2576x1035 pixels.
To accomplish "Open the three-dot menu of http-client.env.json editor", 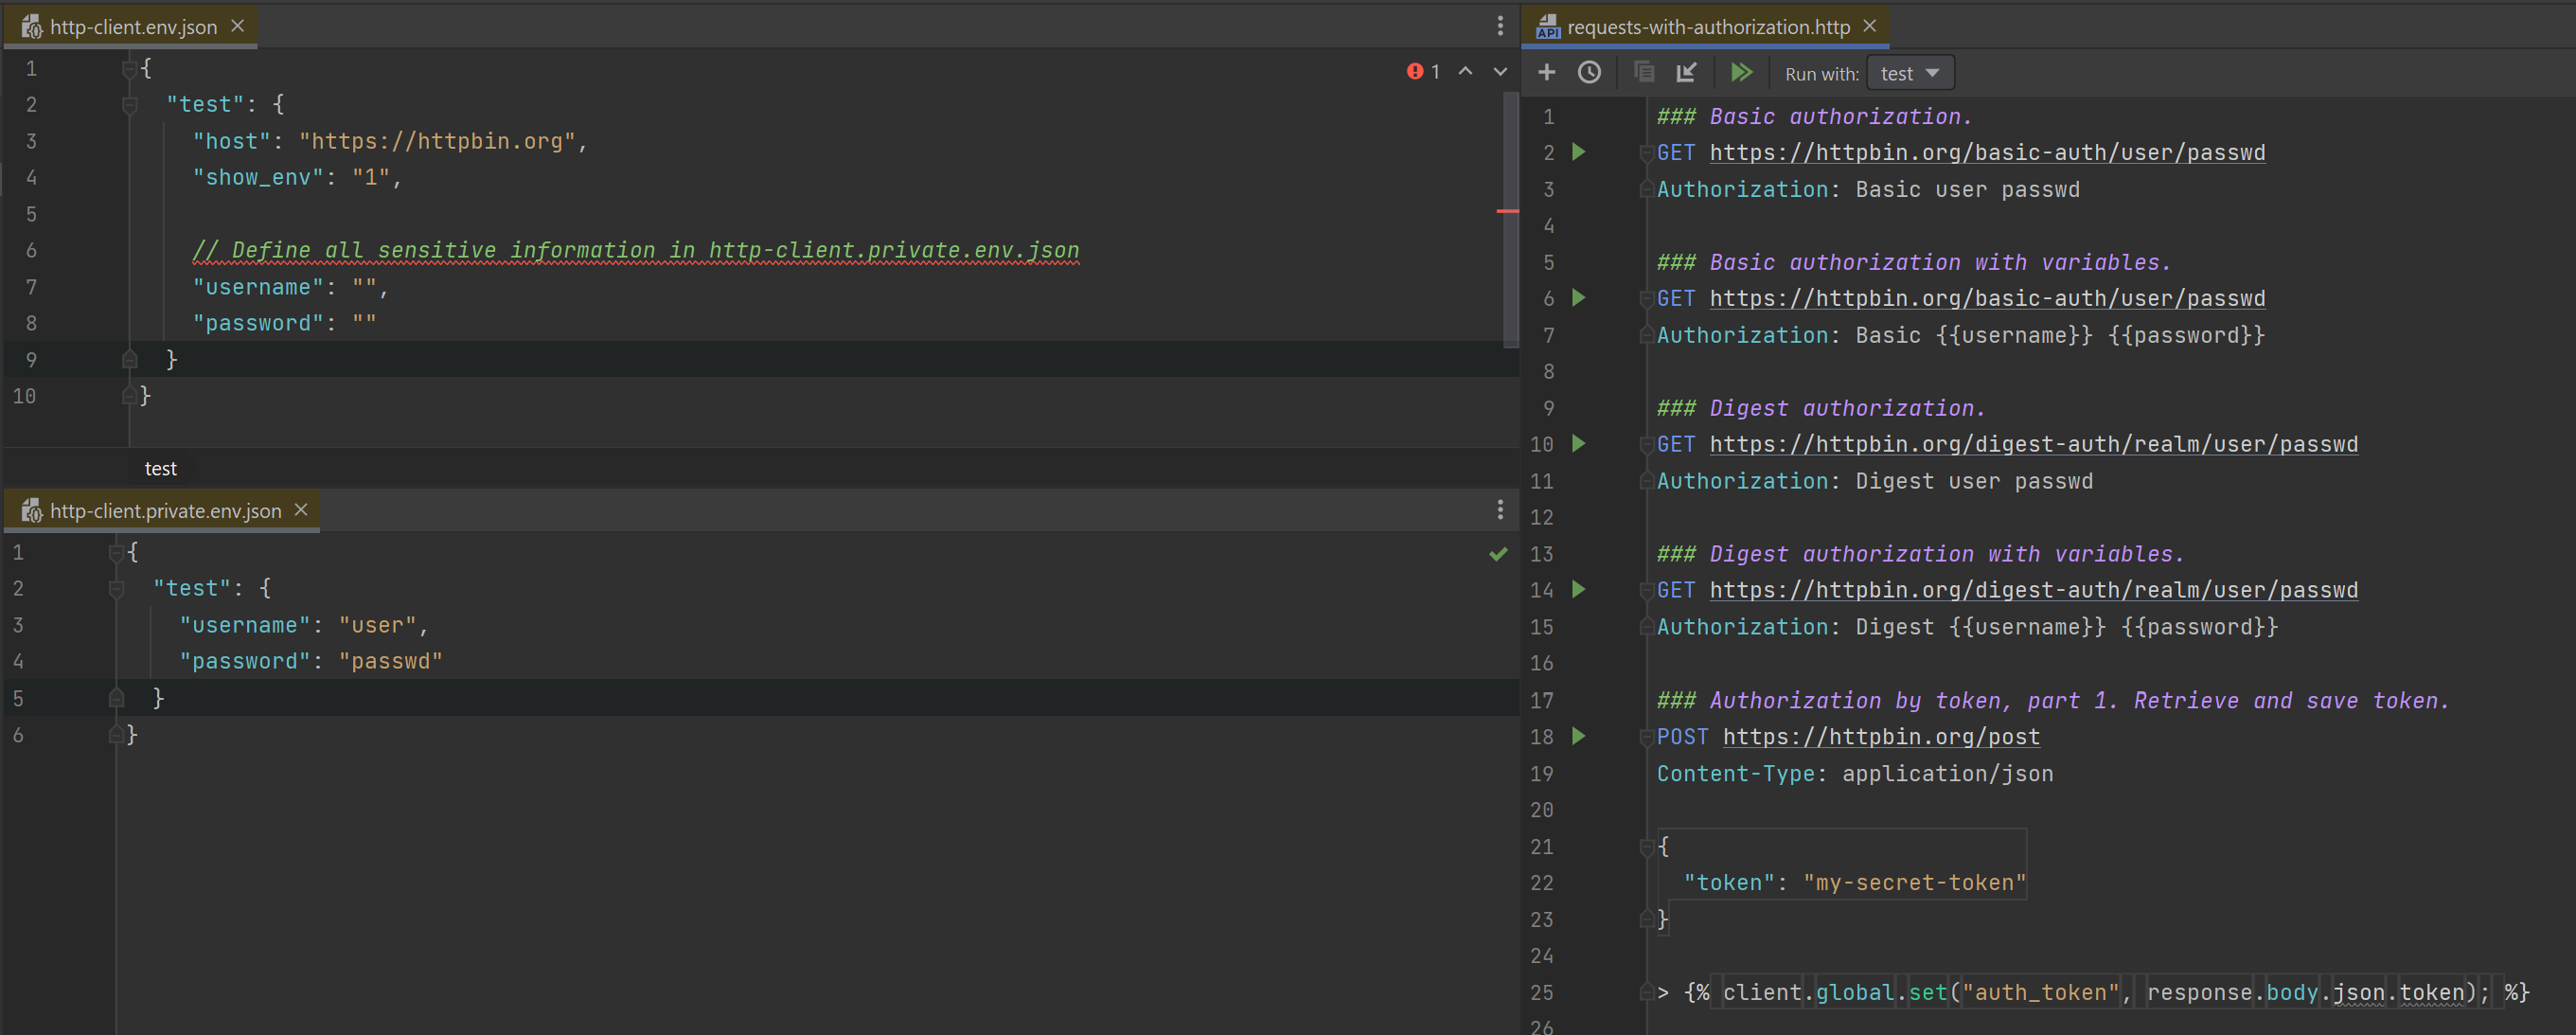I will 1500,26.
